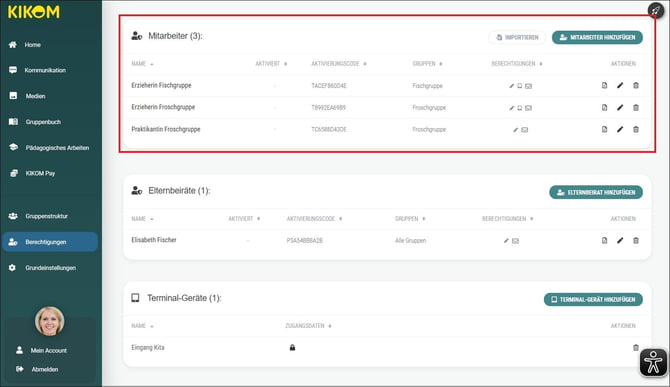670x387 pixels.
Task: Open Mein Account link
Action: coord(42,350)
